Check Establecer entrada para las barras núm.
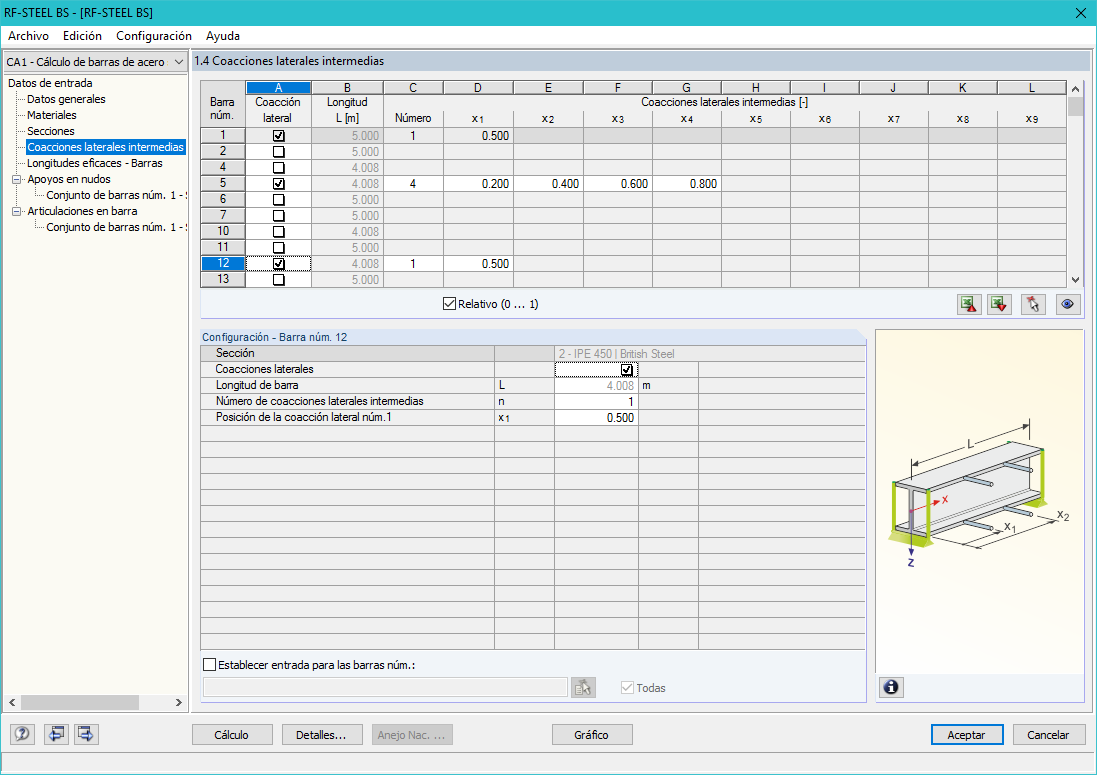The width and height of the screenshot is (1097, 775). point(209,664)
